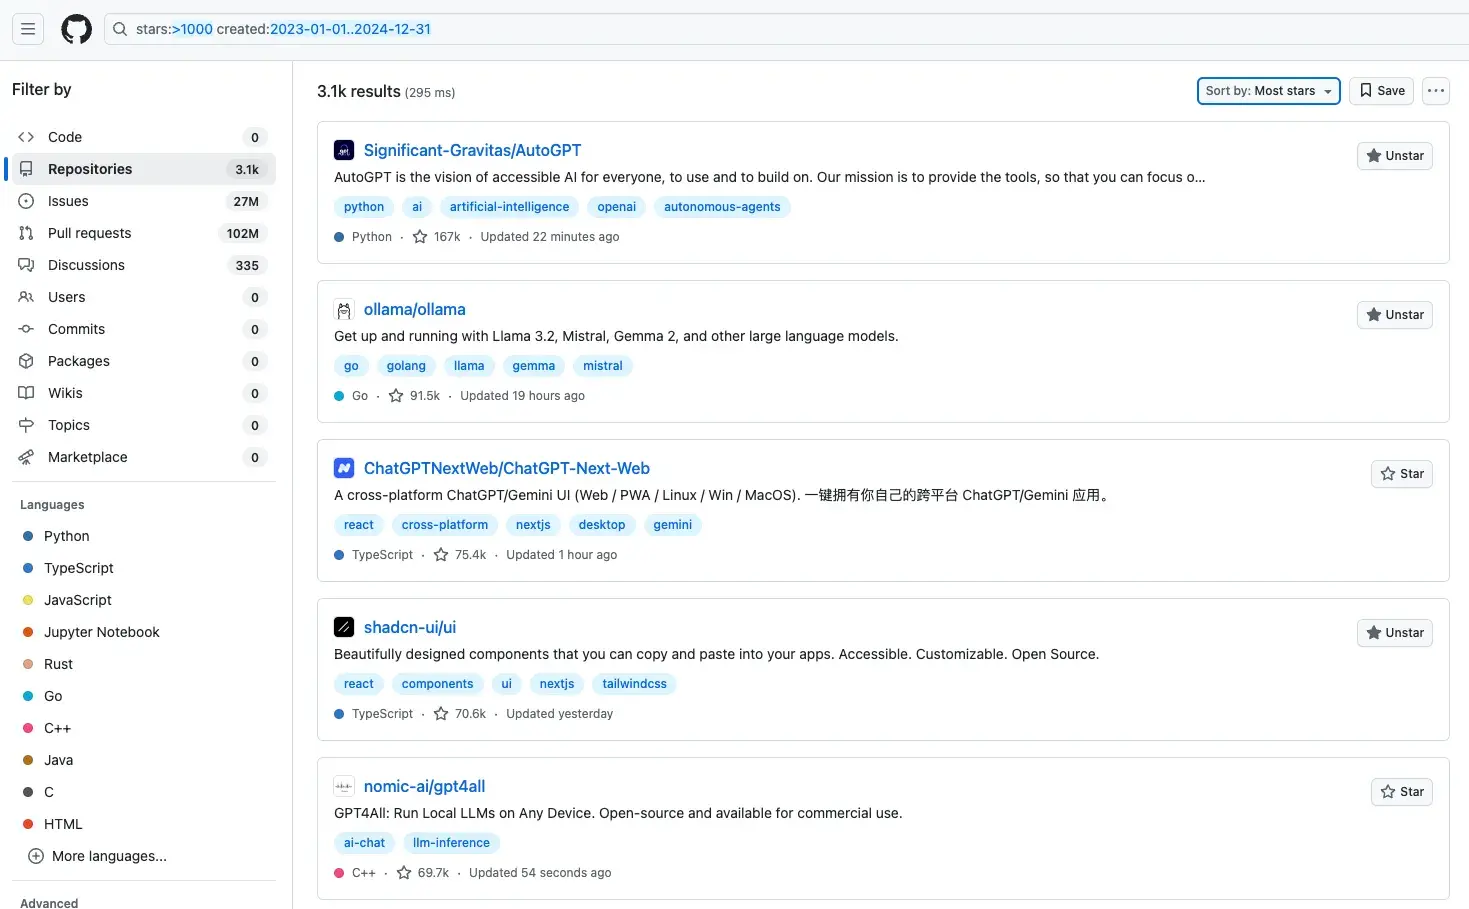Viewport: 1469px width, 909px height.
Task: Open the tailwindcss topic tag
Action: (x=634, y=684)
